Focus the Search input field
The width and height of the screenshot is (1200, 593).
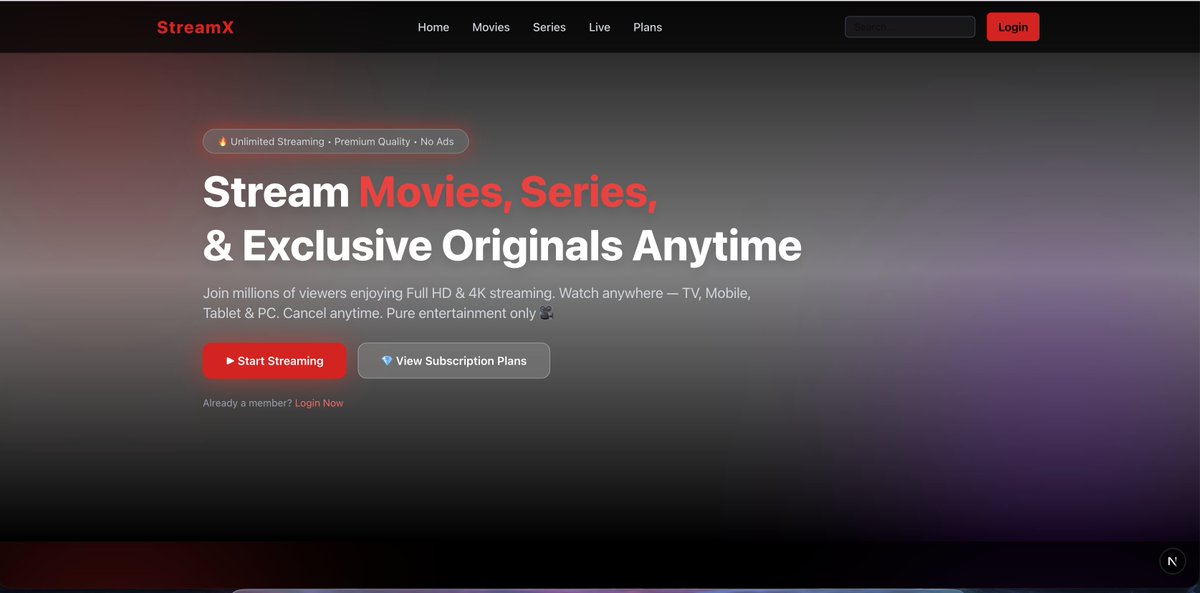[910, 27]
